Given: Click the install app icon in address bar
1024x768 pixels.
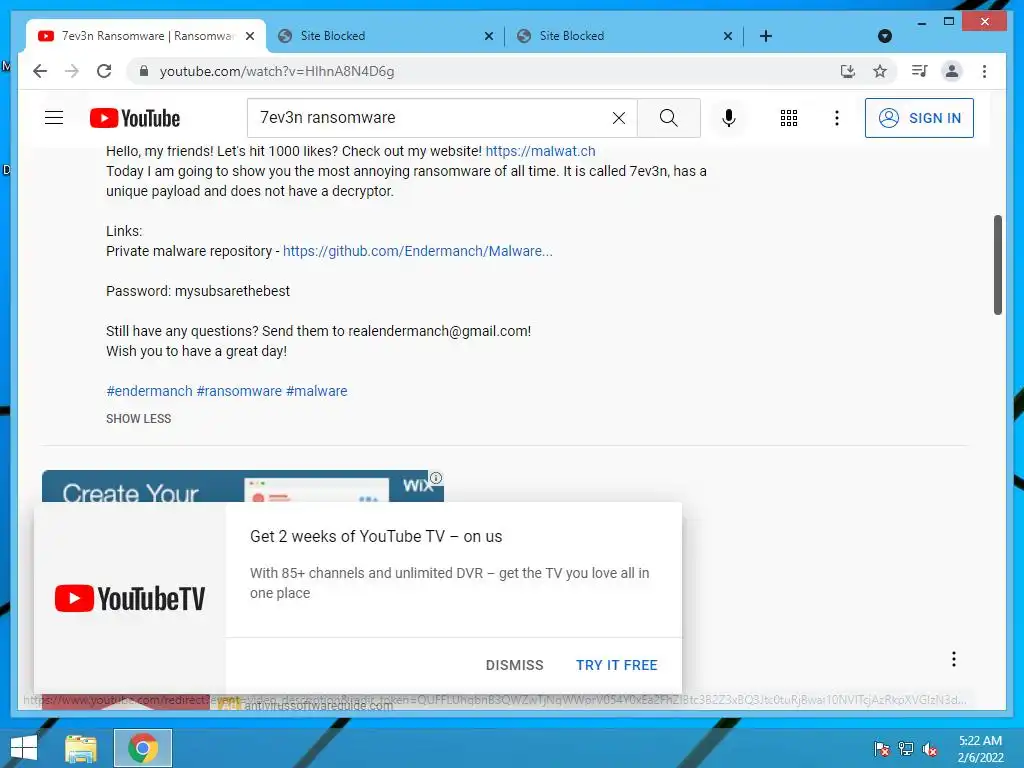Looking at the screenshot, I should coord(848,71).
